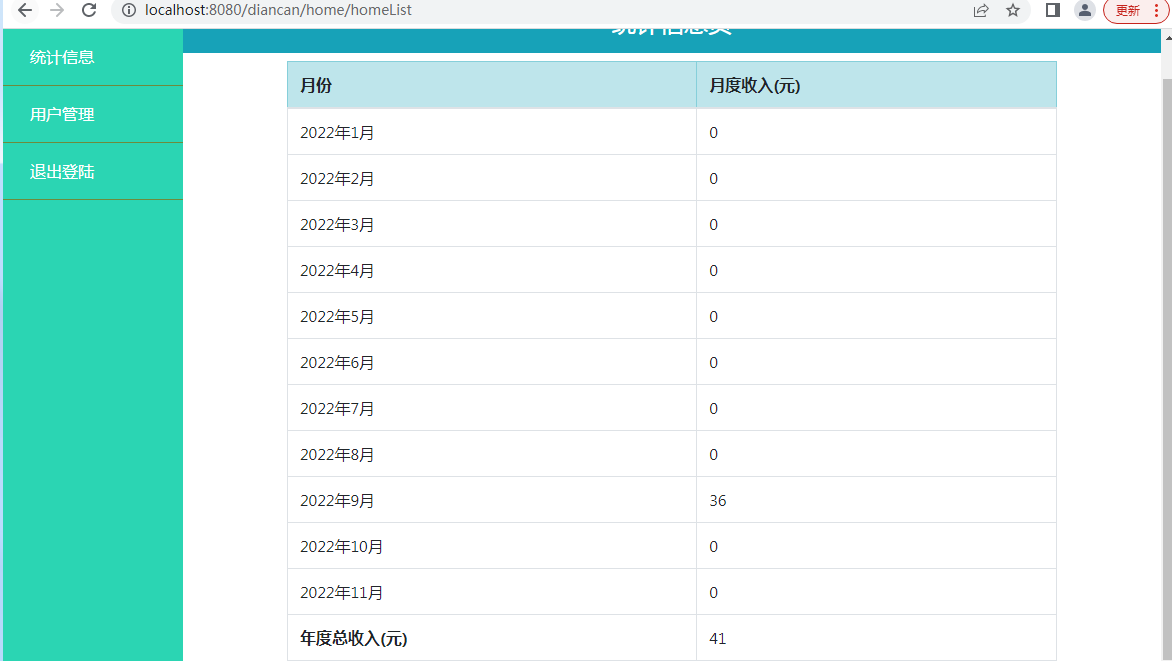Click the 月份 column header

[x=316, y=85]
